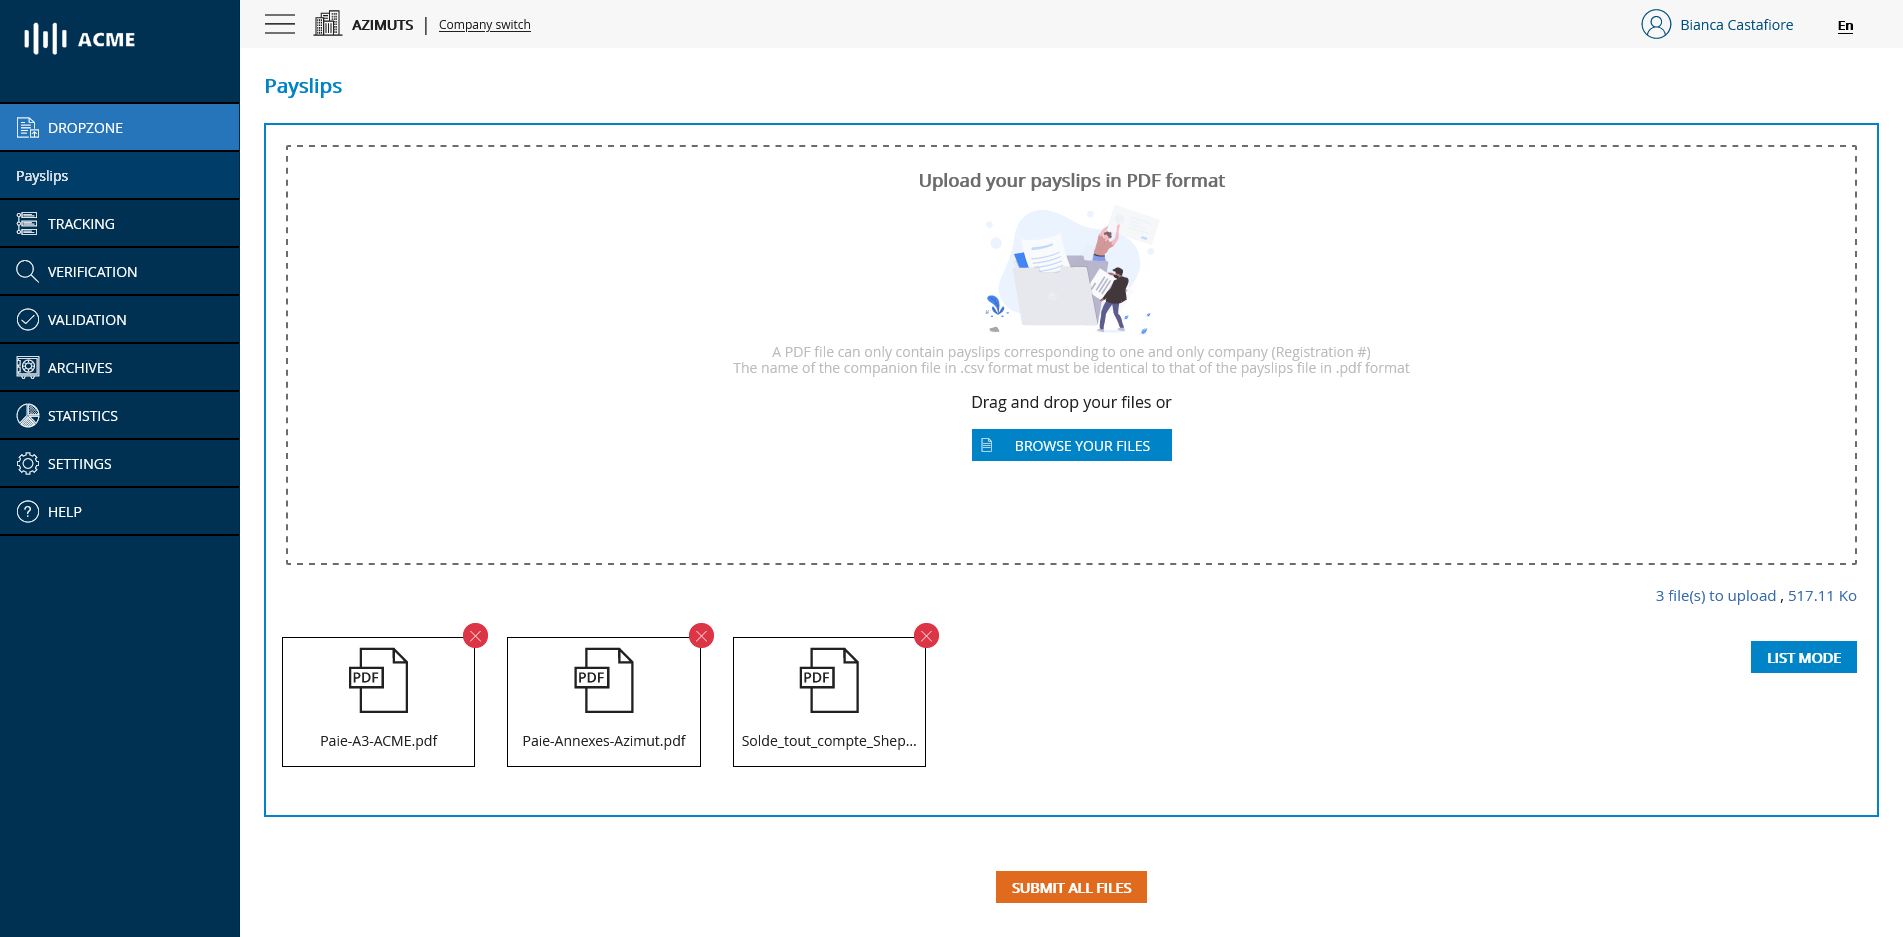
Task: Change language via the En selector
Action: coord(1845,26)
